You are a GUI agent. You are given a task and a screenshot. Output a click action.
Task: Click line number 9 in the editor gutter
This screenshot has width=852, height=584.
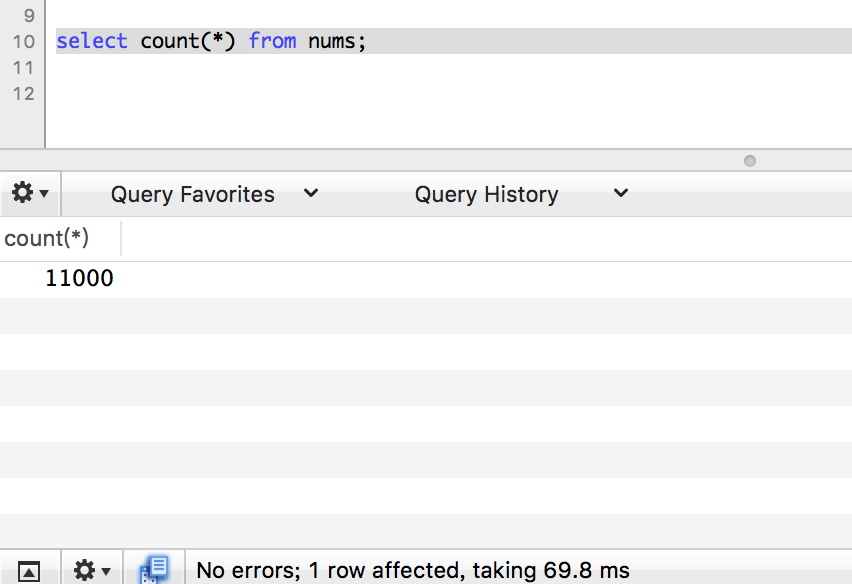27,16
